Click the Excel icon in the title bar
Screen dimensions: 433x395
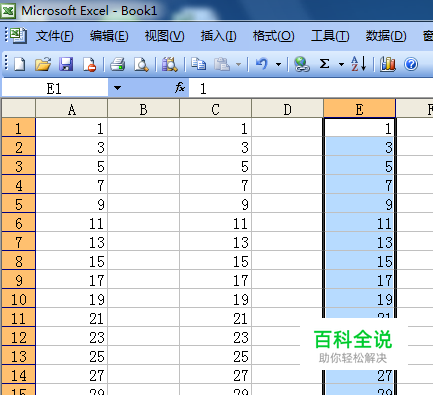(x=8, y=10)
